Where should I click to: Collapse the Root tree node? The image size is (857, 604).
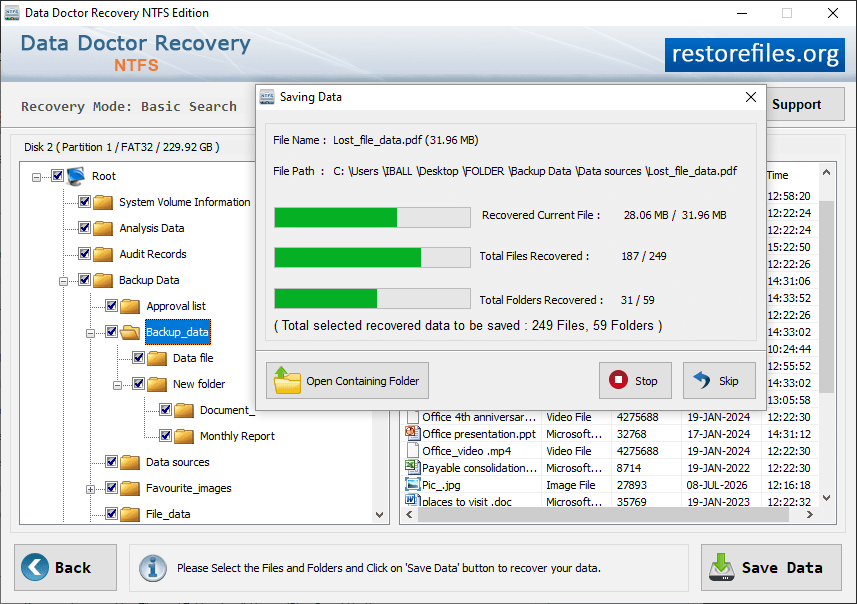pyautogui.click(x=37, y=177)
